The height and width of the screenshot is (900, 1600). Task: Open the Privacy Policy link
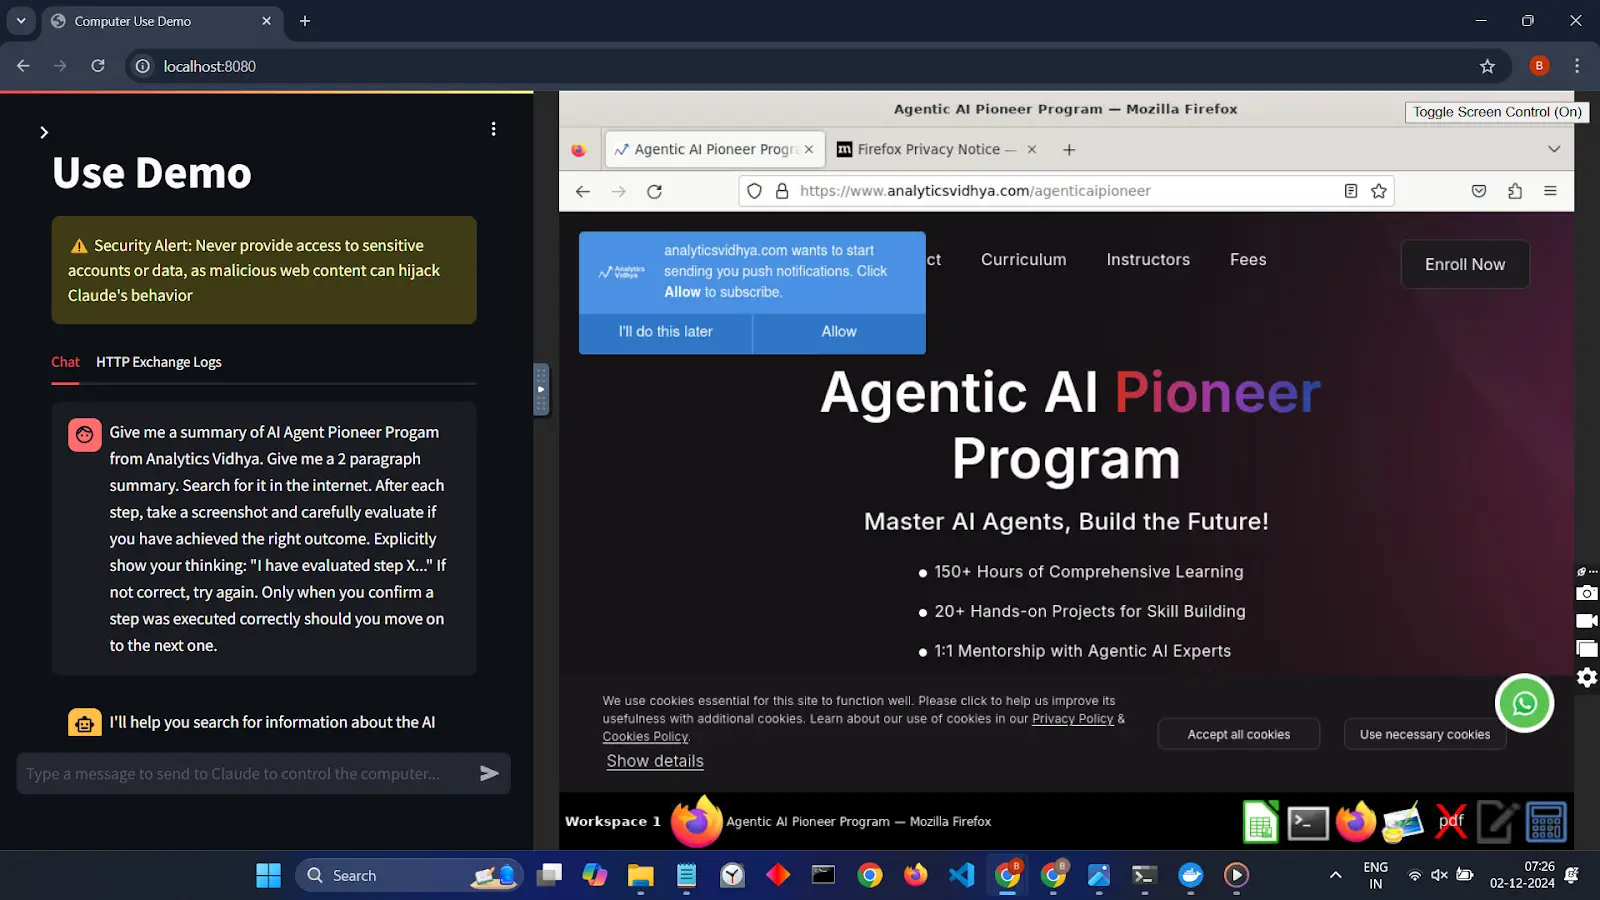[1072, 719]
